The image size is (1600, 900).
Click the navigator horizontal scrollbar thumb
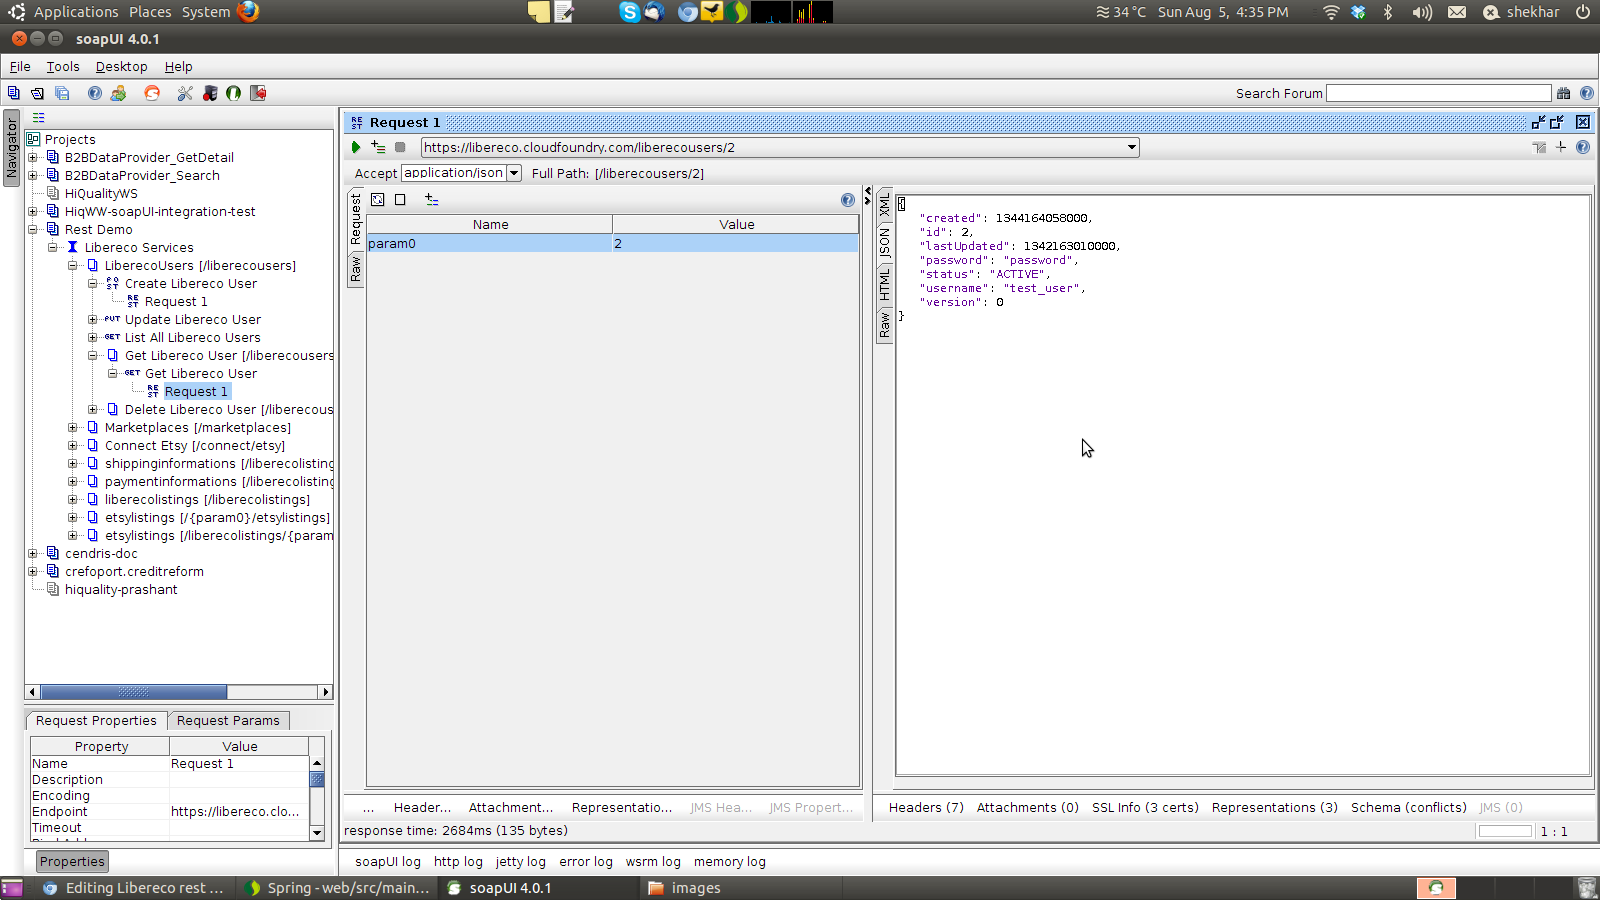tap(133, 692)
